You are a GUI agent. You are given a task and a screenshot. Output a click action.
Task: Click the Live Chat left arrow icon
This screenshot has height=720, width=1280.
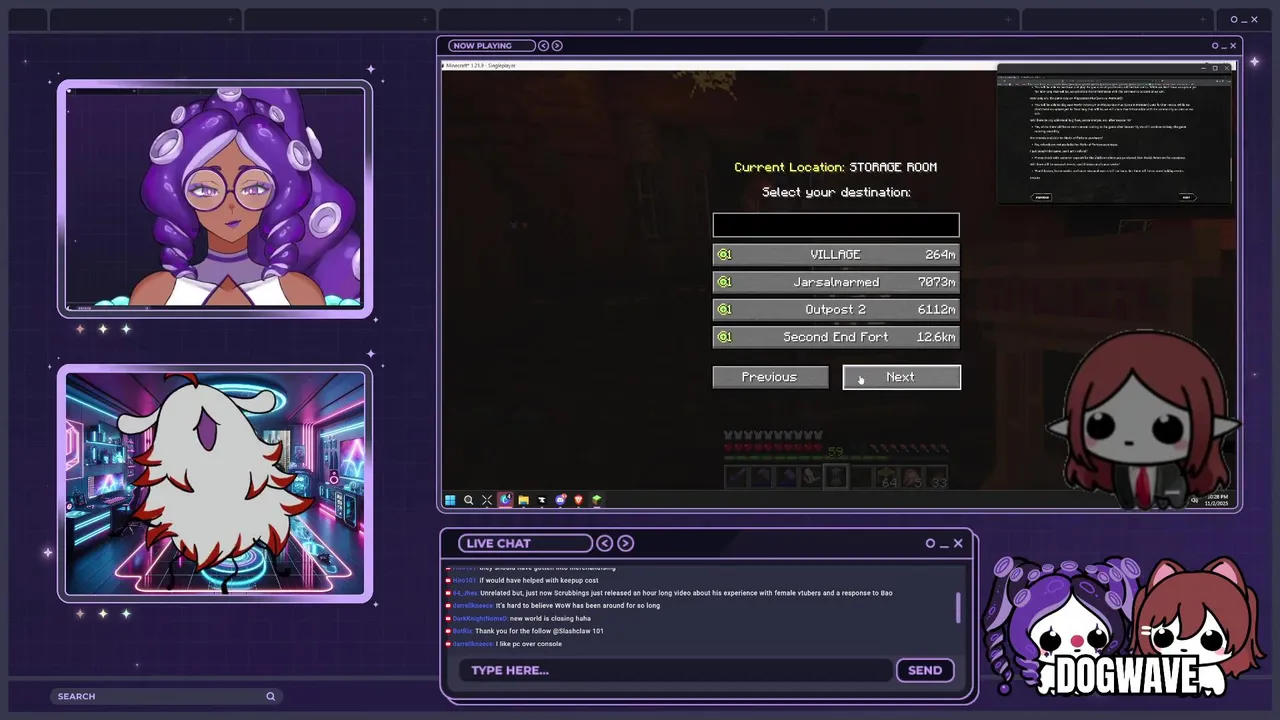click(x=605, y=543)
